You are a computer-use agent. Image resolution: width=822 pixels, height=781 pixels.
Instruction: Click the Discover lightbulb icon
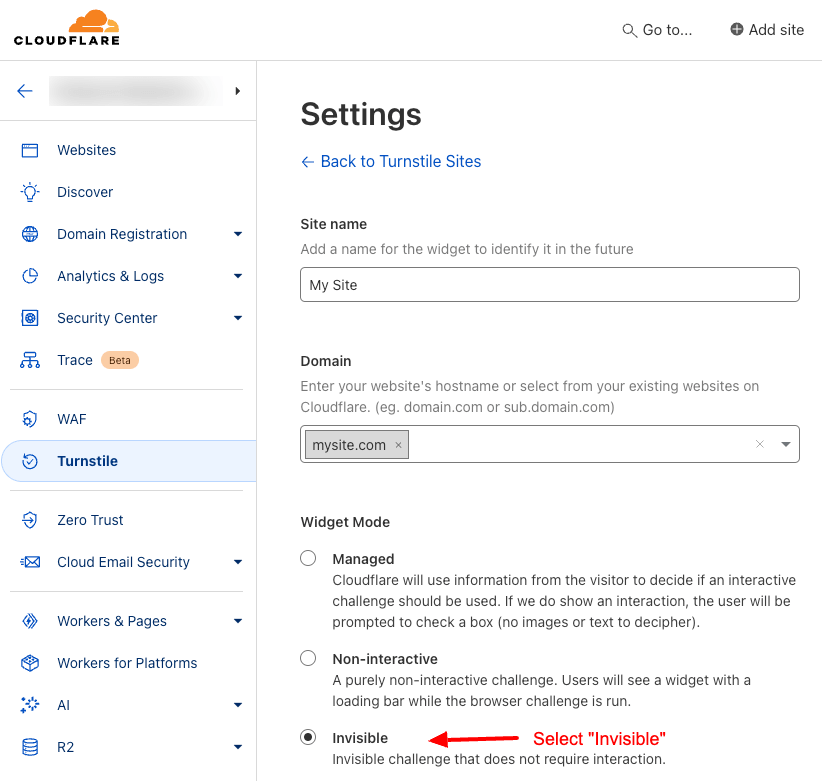30,192
